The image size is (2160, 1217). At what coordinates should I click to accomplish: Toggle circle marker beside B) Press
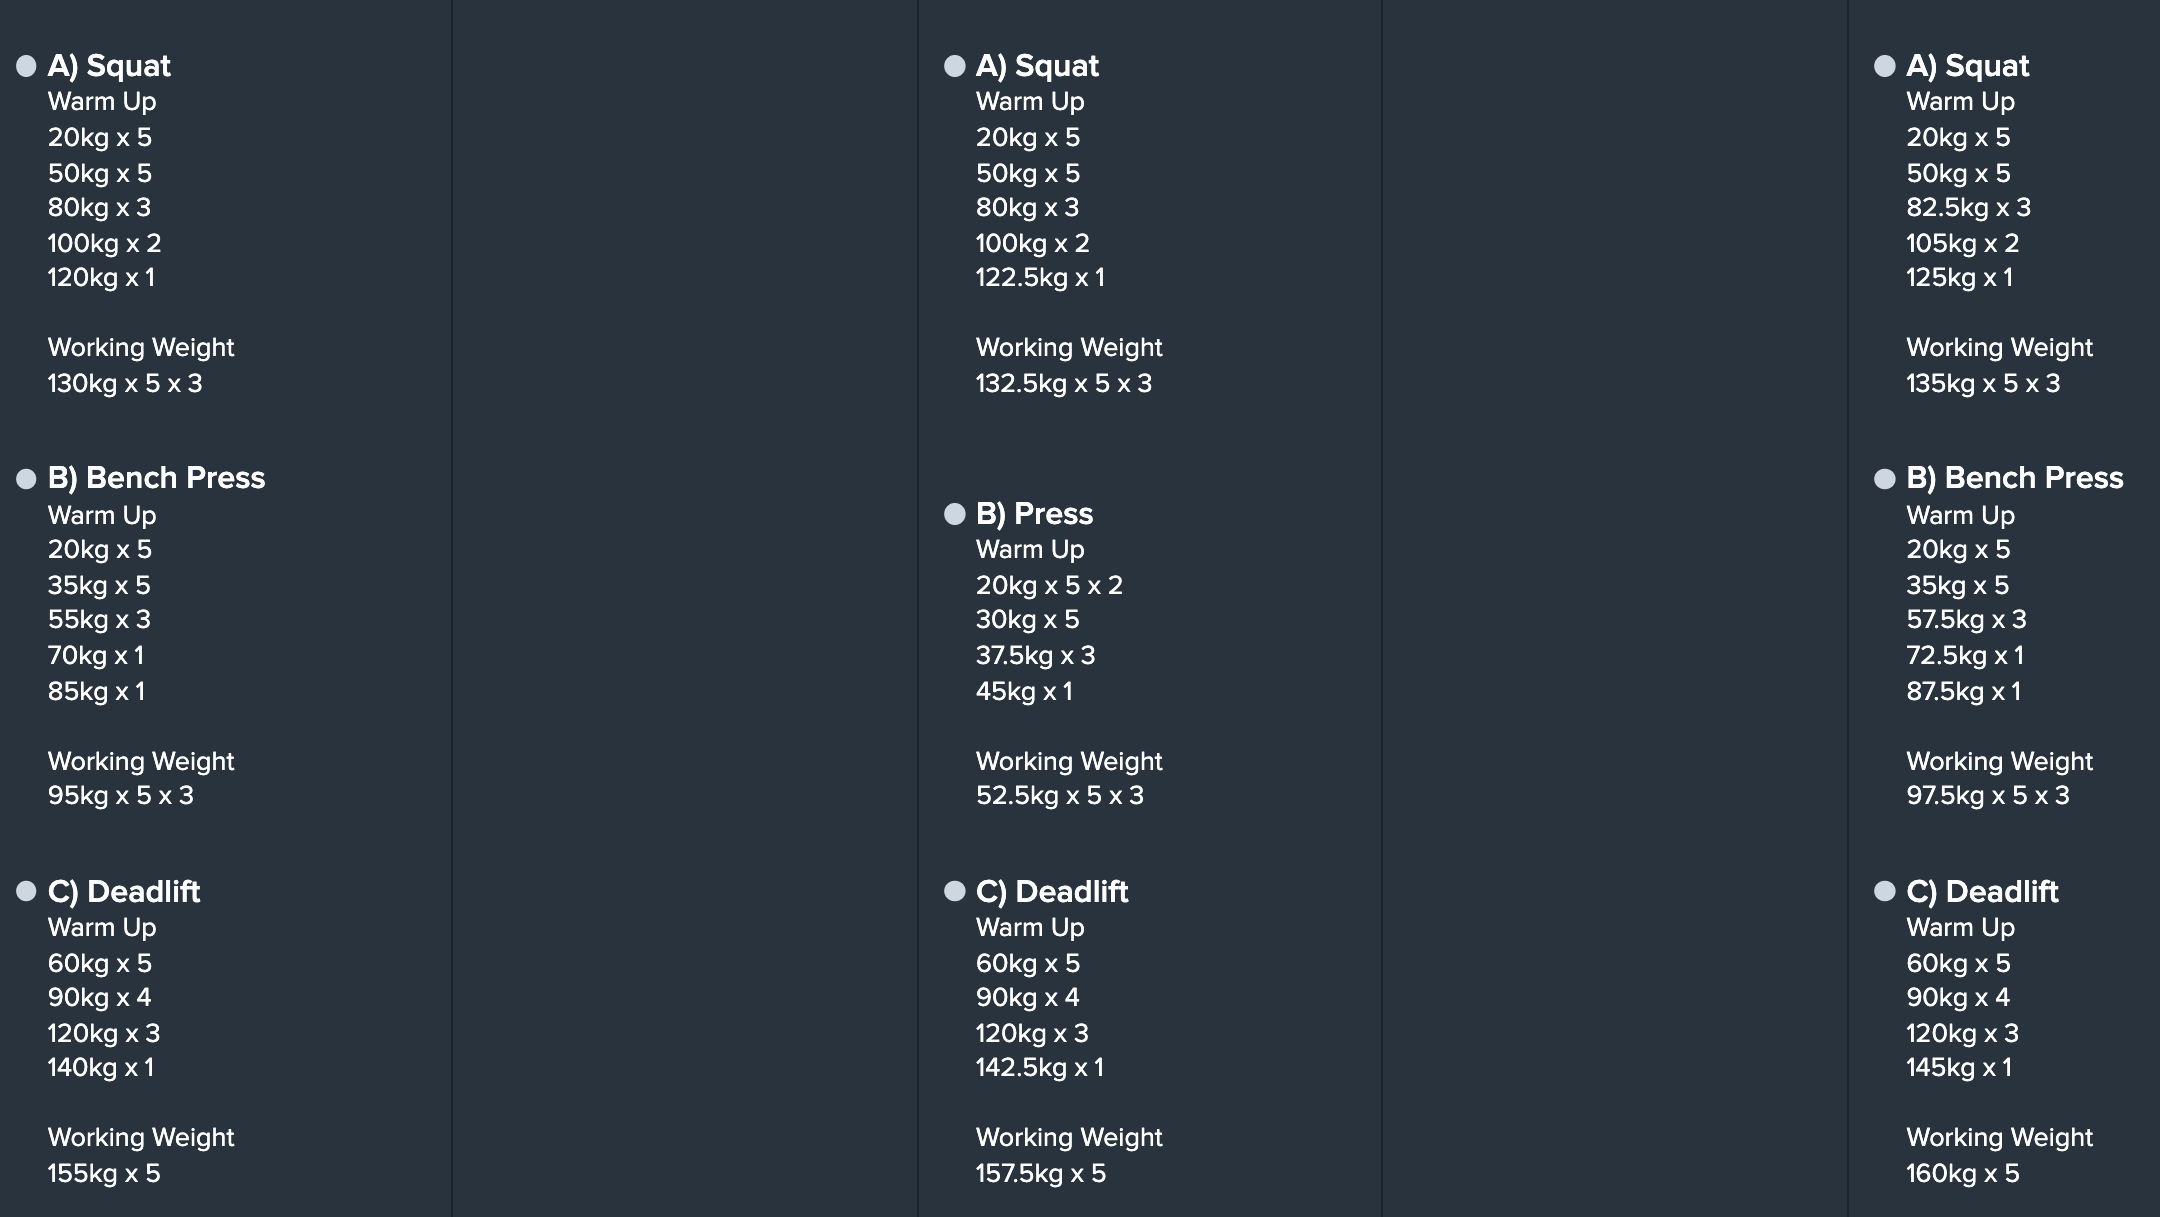click(x=955, y=514)
